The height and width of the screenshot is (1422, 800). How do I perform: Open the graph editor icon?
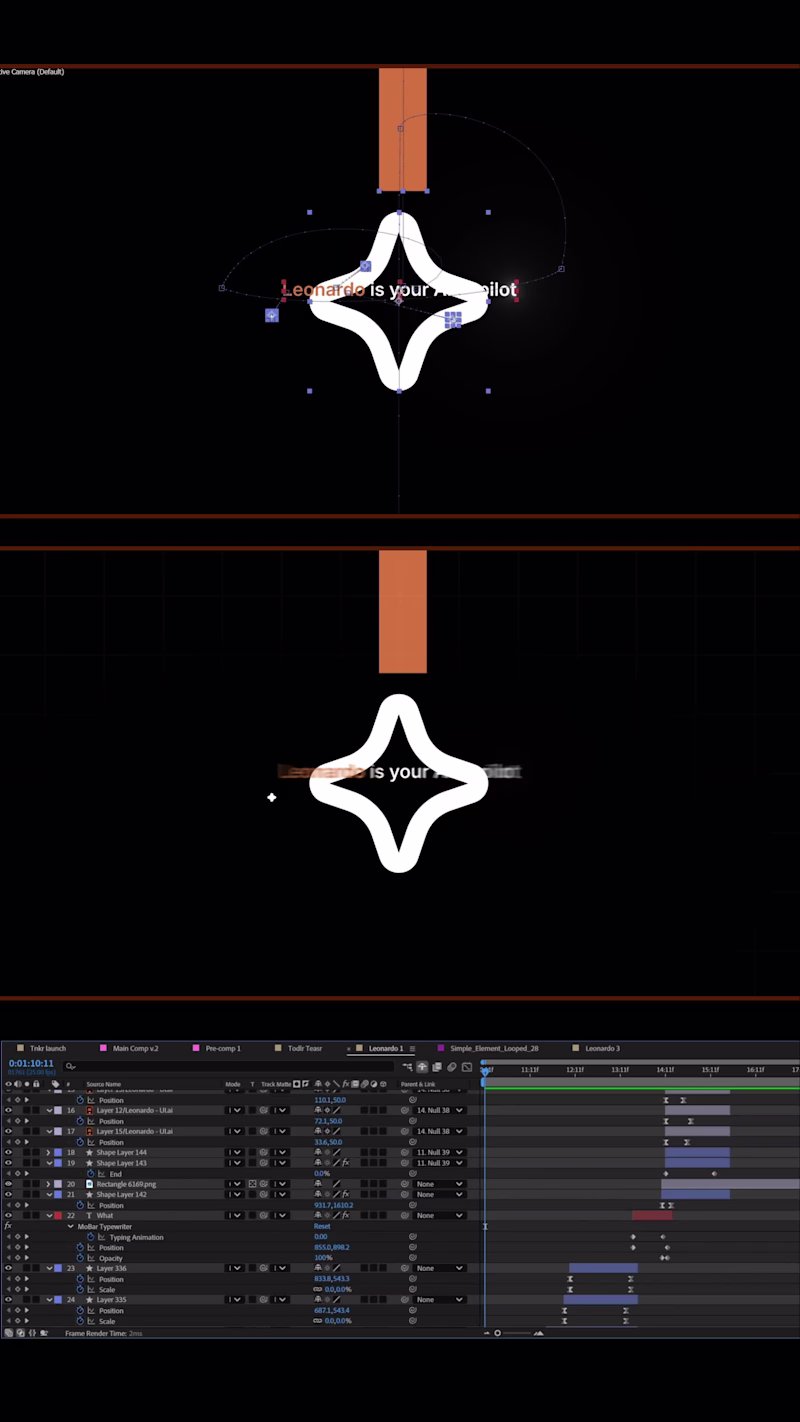click(467, 1067)
